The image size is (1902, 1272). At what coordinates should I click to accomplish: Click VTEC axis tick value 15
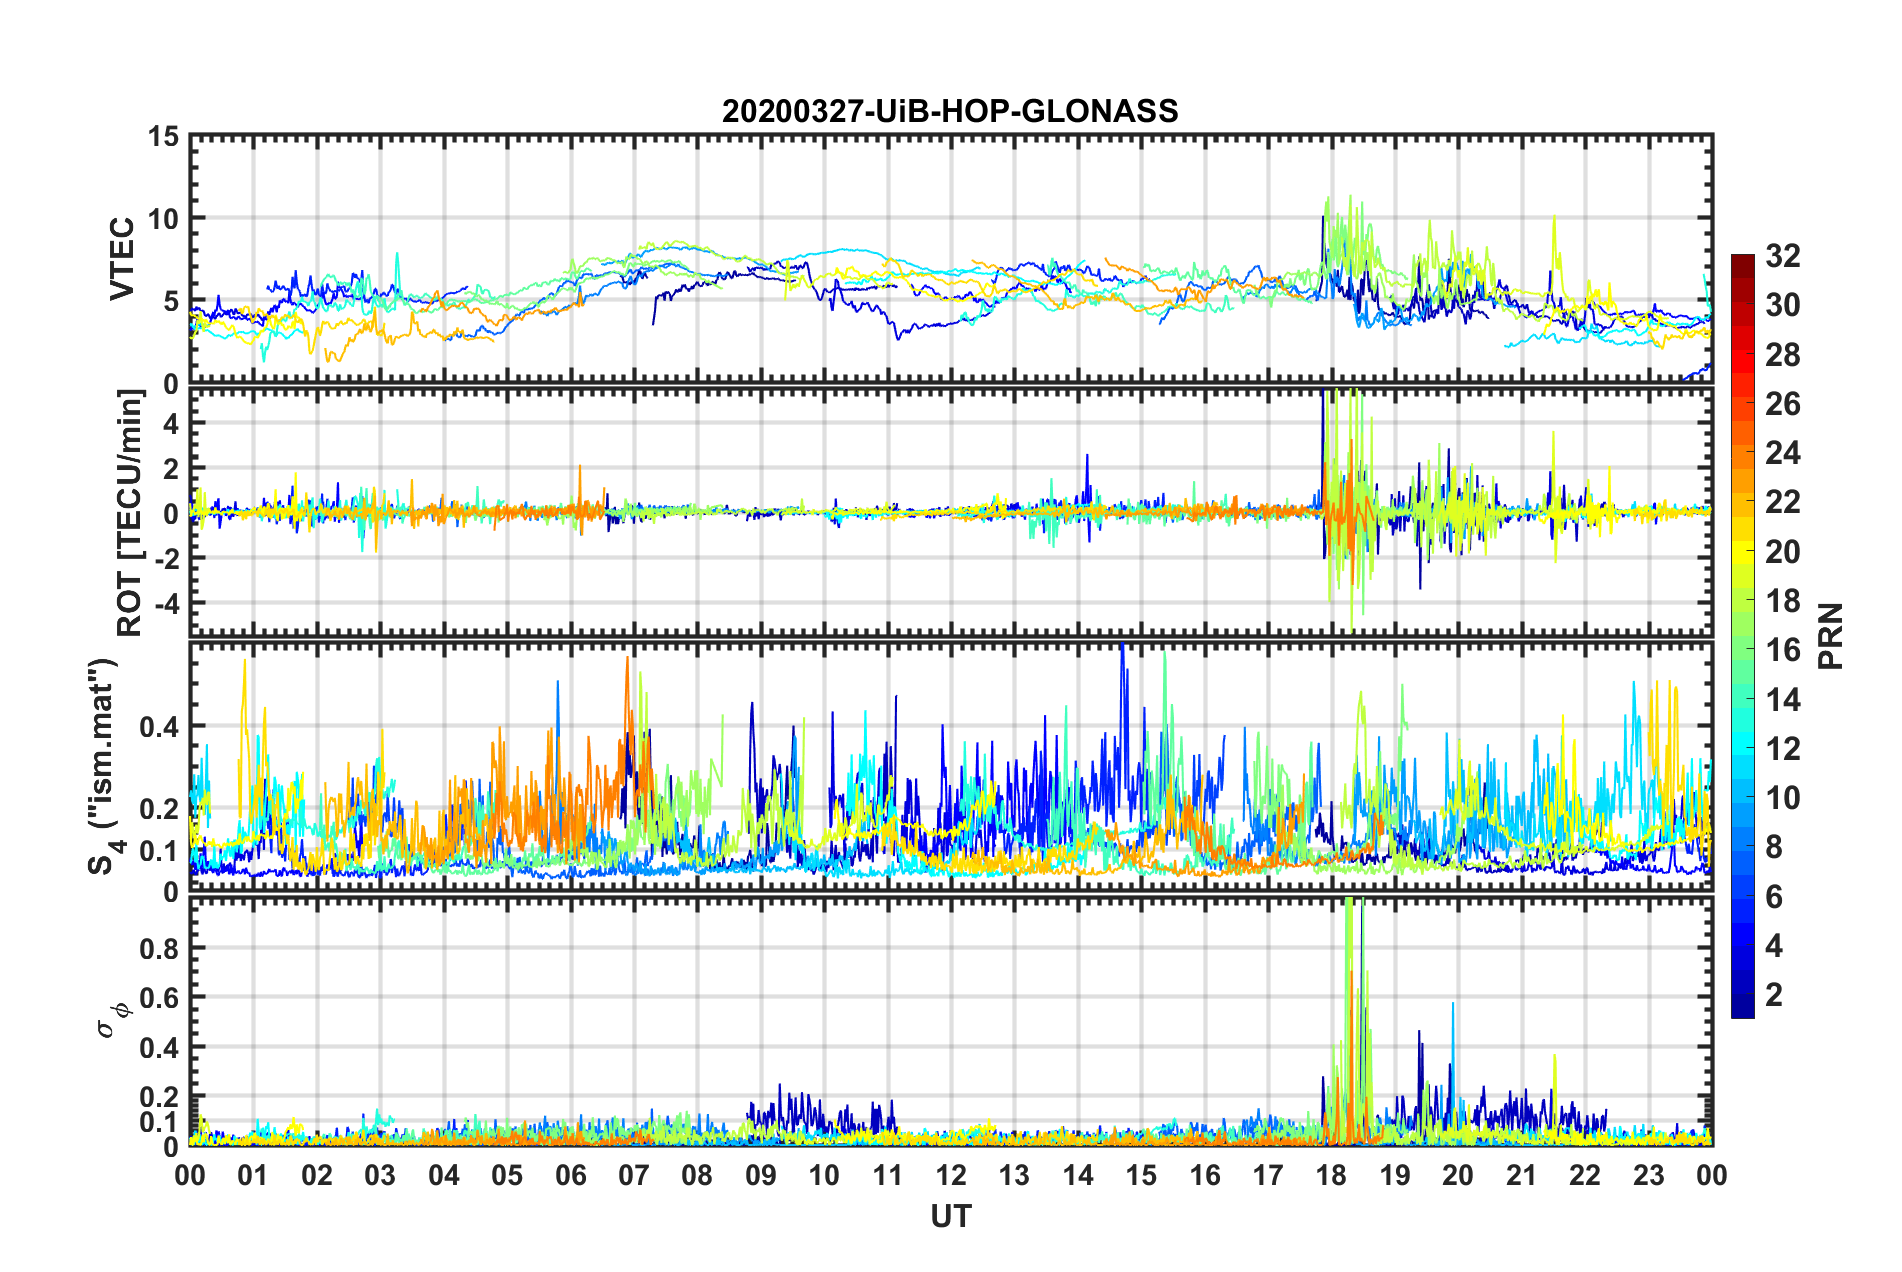(x=163, y=136)
